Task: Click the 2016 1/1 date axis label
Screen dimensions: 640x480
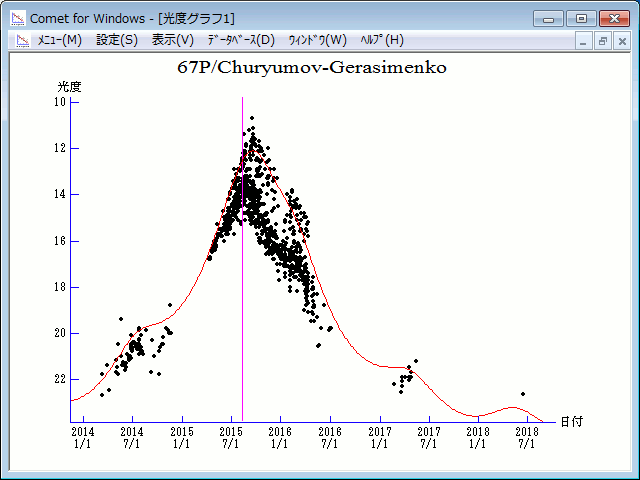Action: point(280,438)
